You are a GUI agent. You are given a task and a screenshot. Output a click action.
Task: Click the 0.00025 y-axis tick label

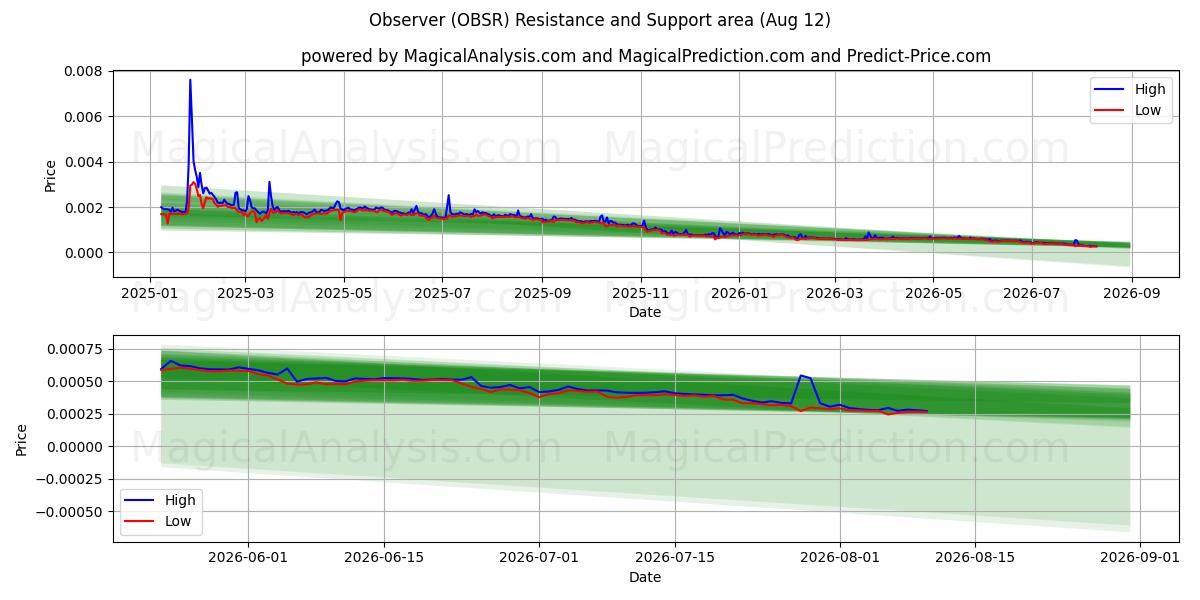point(77,415)
